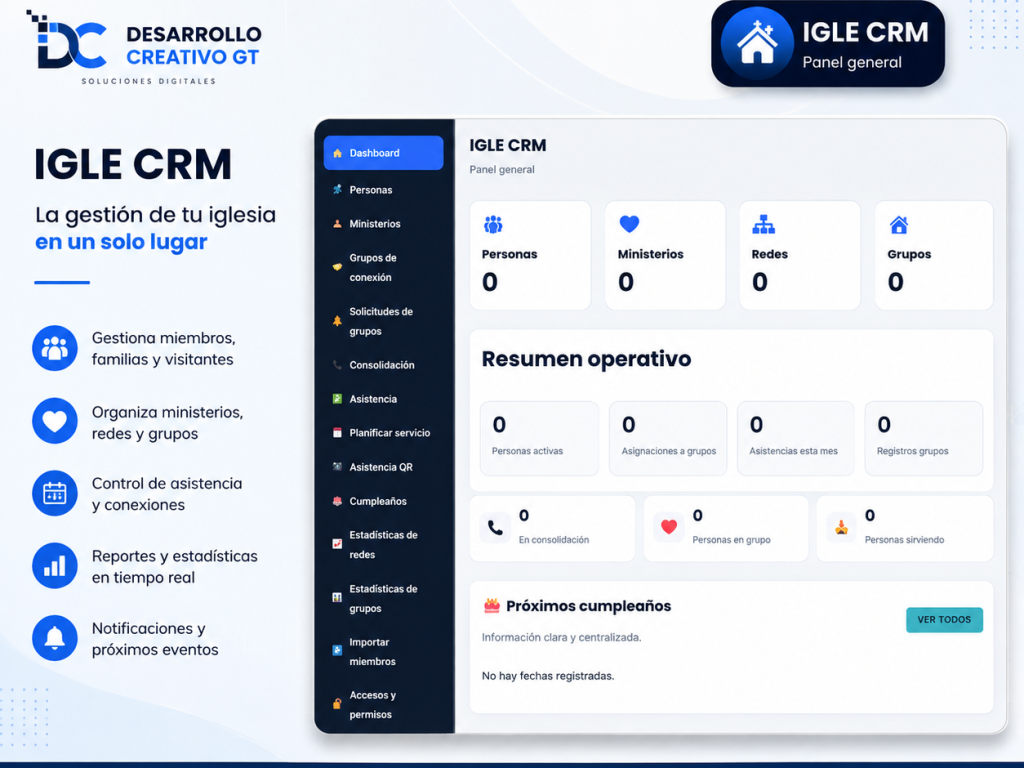Click the heart circle beside Organiza ministerios
Viewport: 1024px width, 768px height.
[x=55, y=421]
